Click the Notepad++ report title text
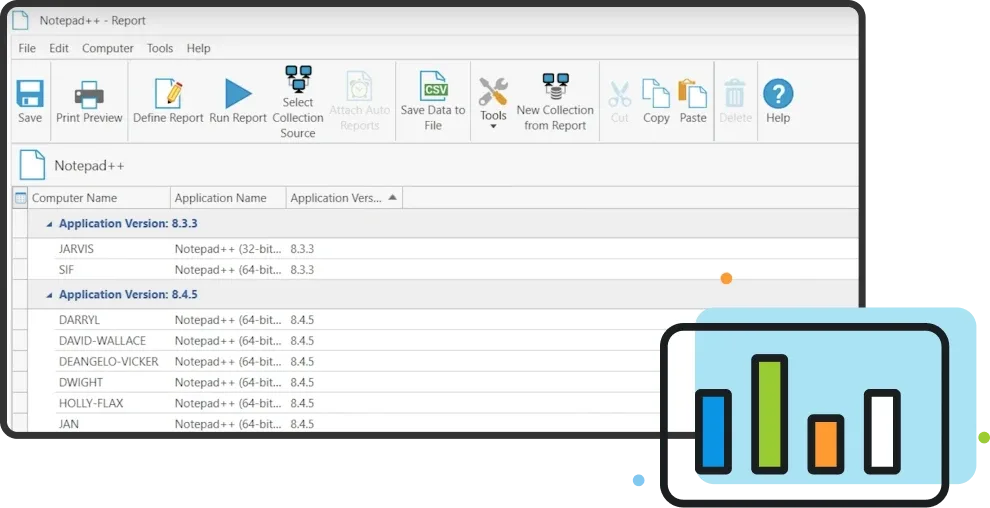 [89, 165]
